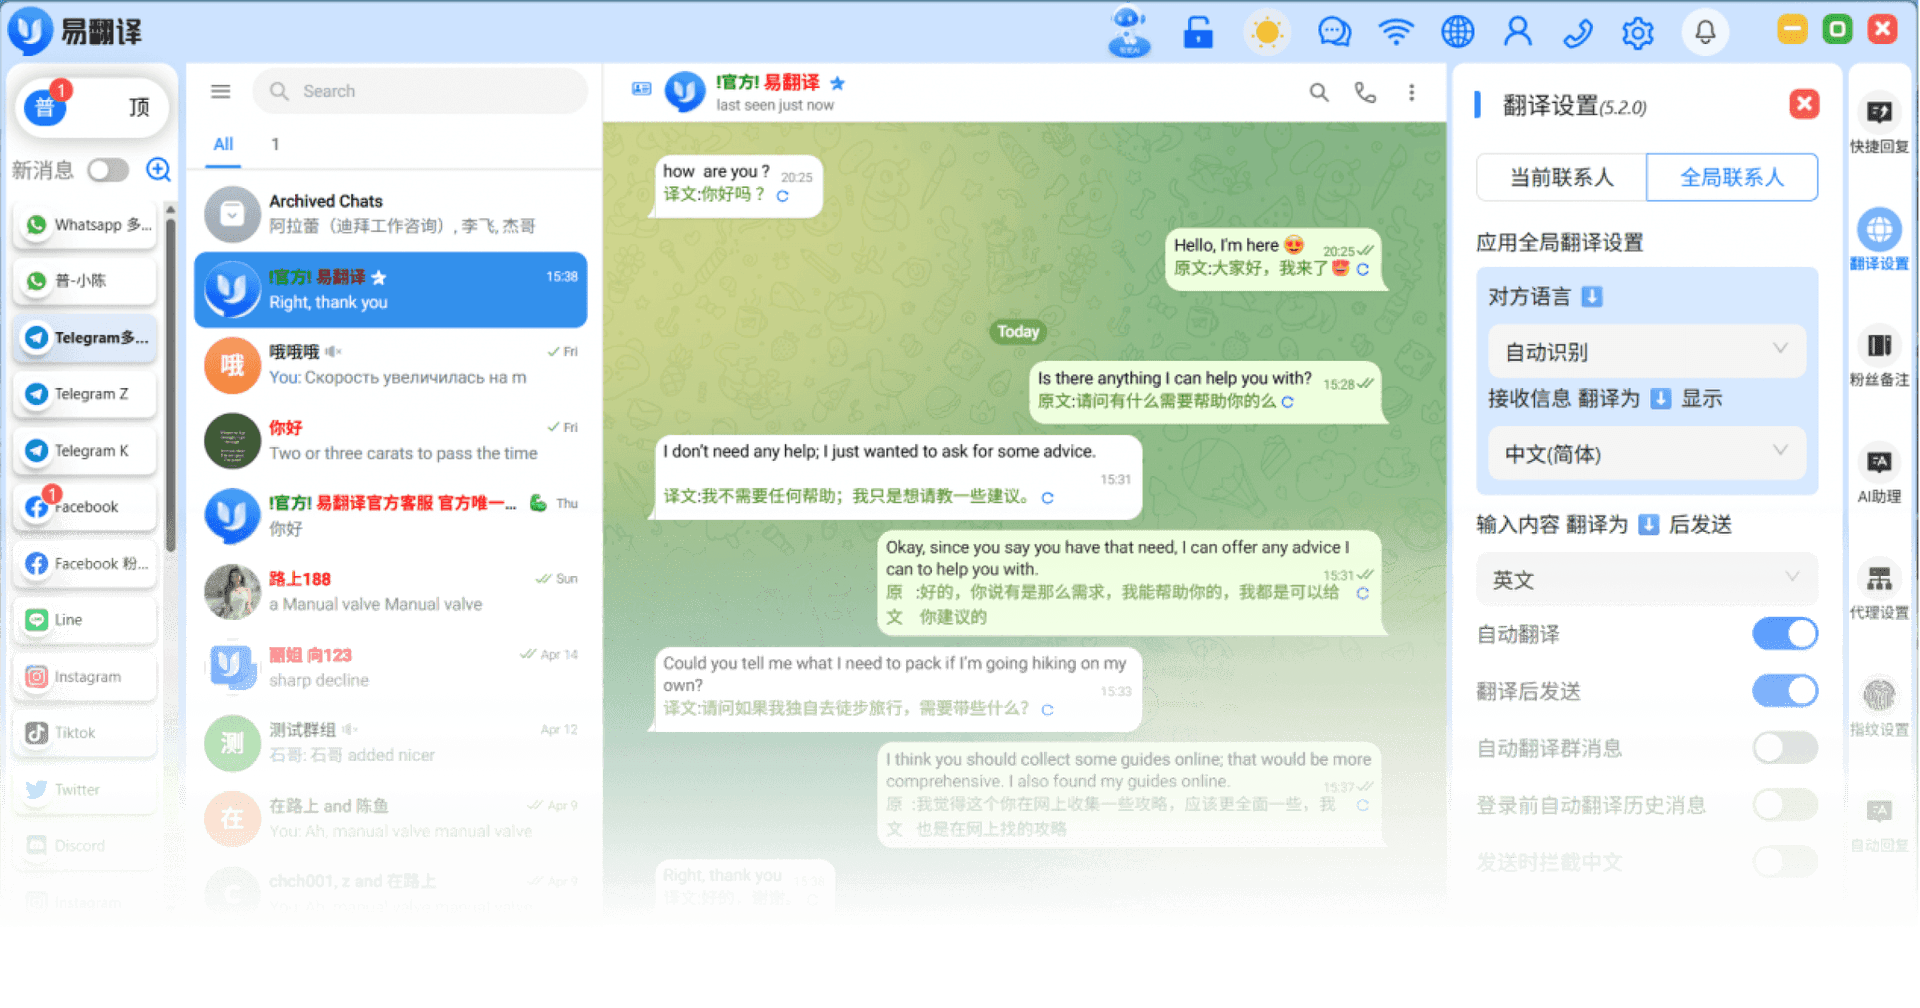The height and width of the screenshot is (1008, 1920).
Task: Switch to 全局联系人 tab
Action: tap(1732, 178)
